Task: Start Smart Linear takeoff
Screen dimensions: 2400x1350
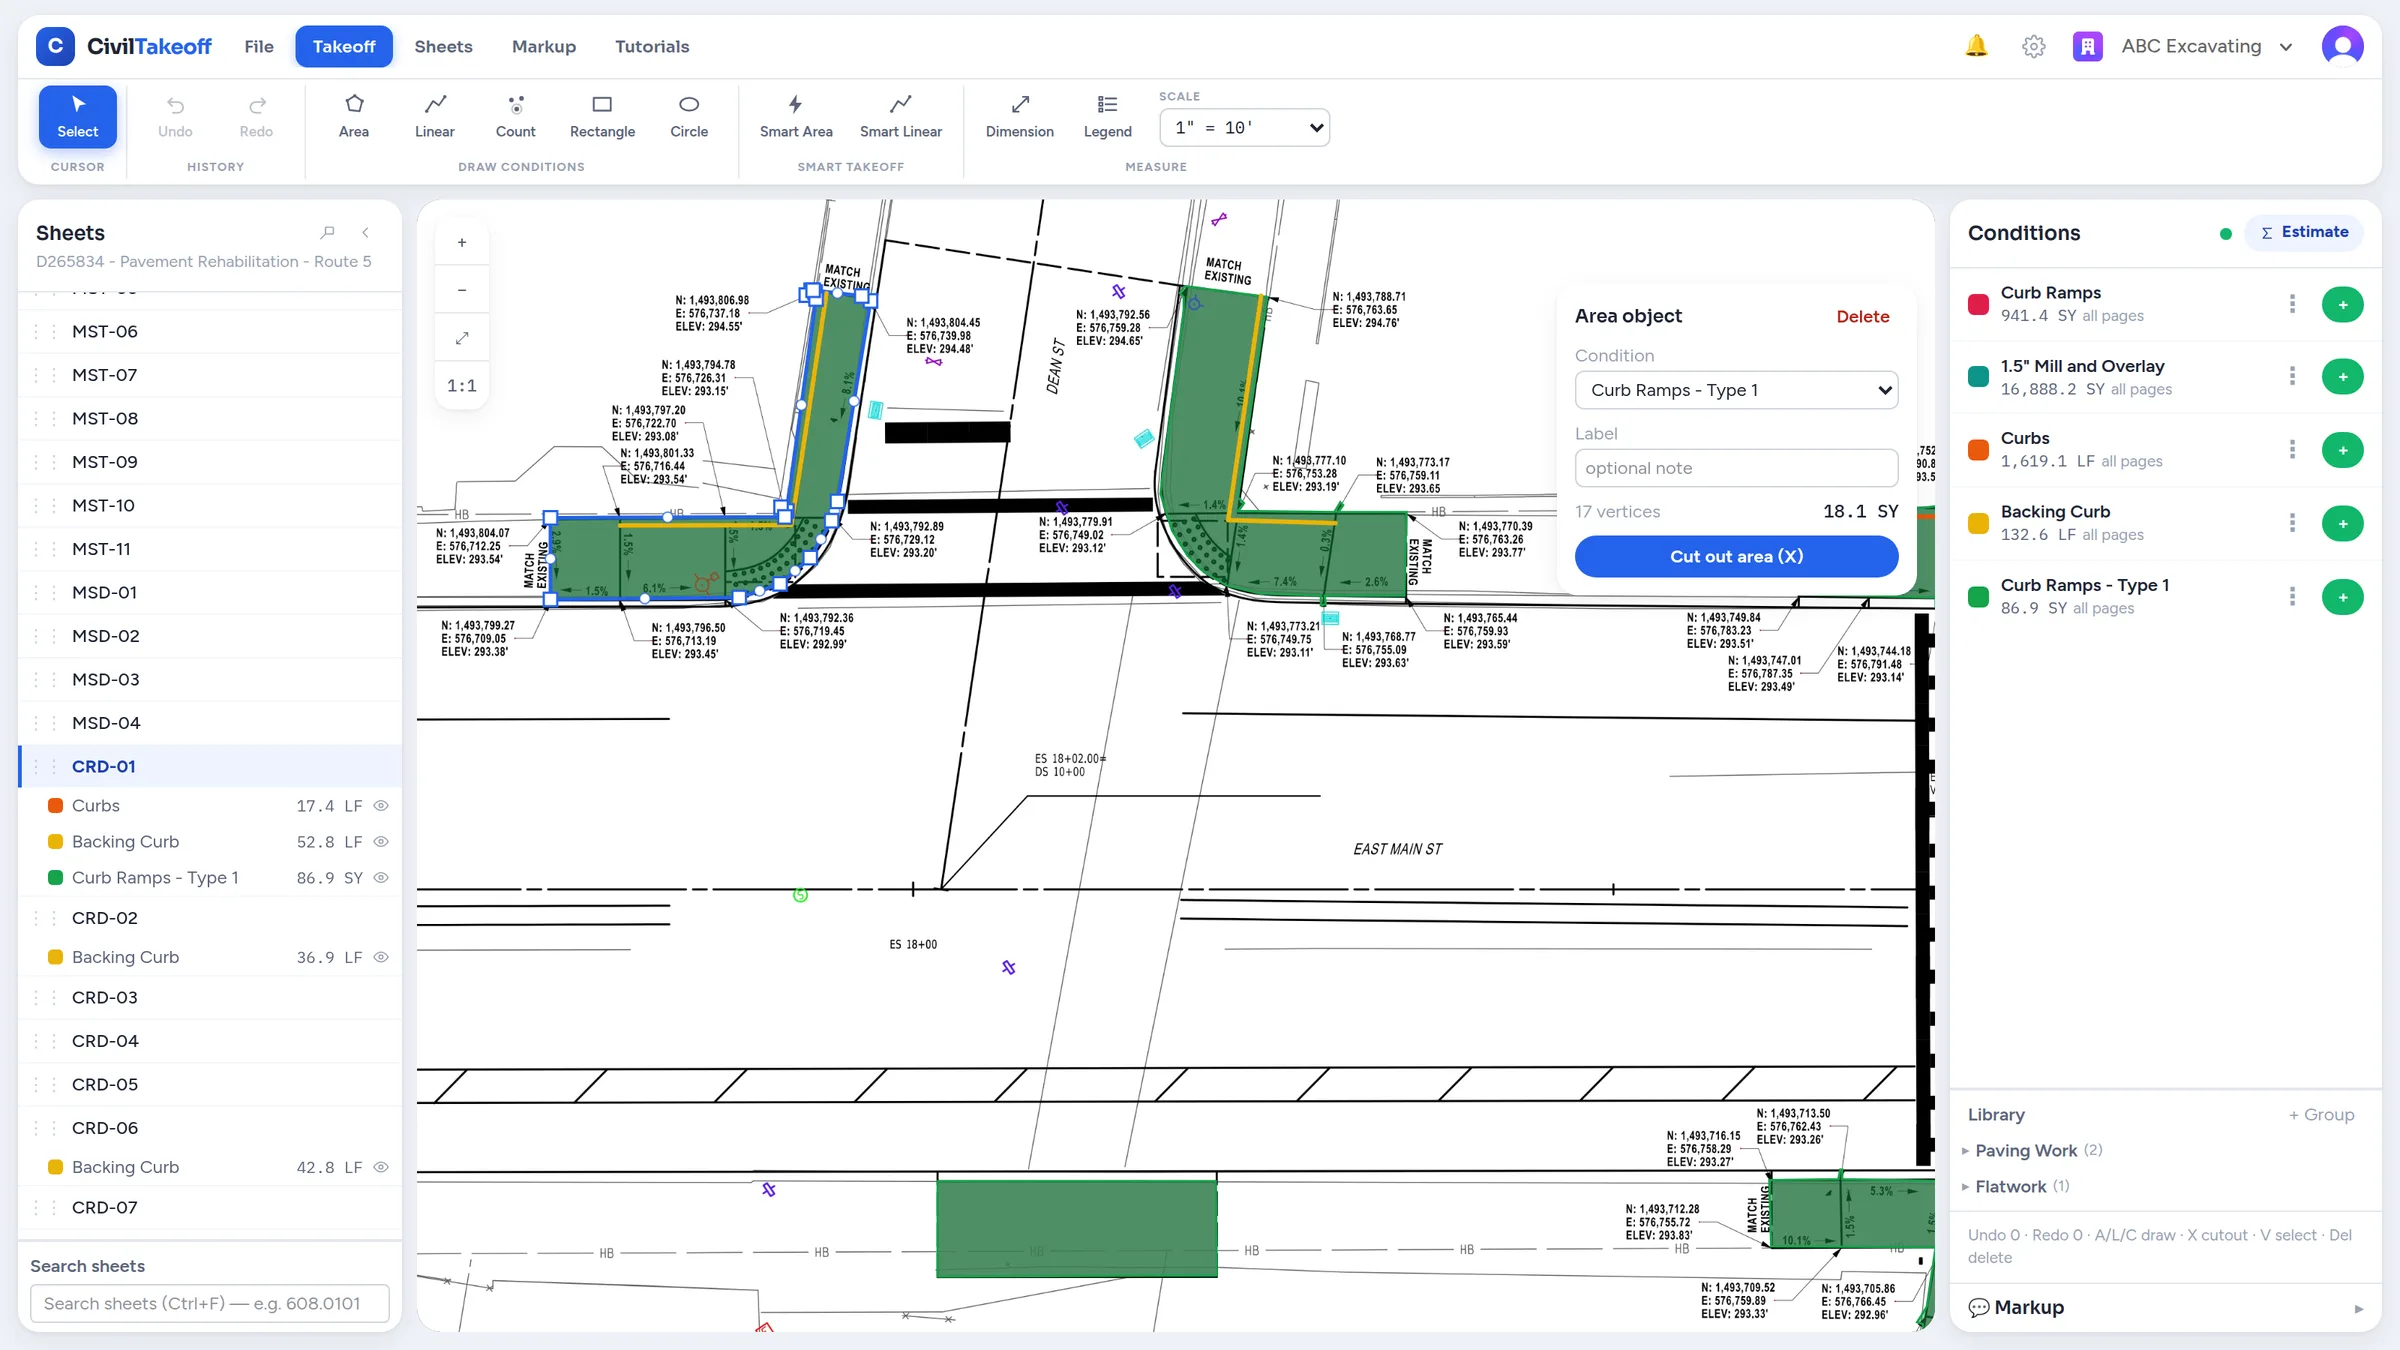Action: [901, 116]
